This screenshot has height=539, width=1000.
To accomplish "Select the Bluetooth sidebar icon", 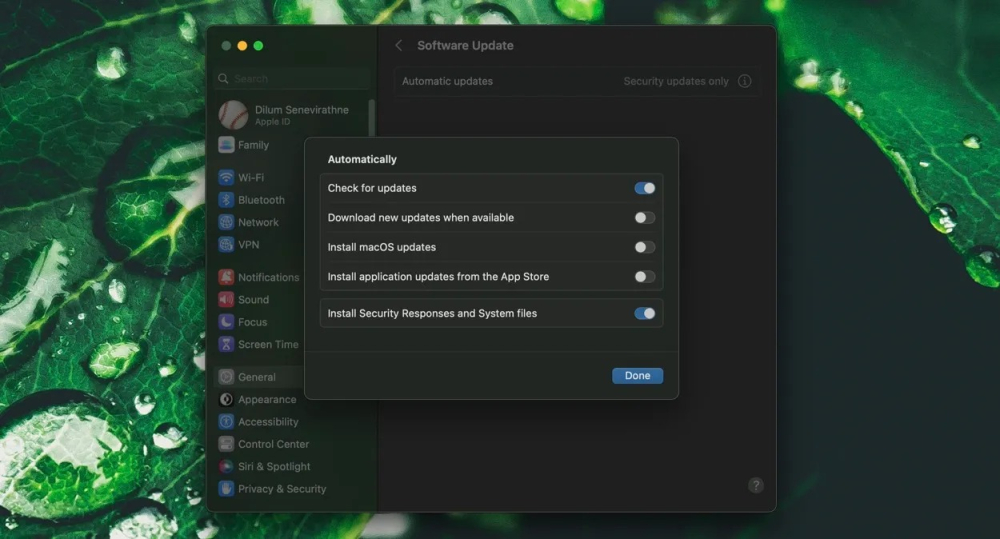I will (227, 200).
